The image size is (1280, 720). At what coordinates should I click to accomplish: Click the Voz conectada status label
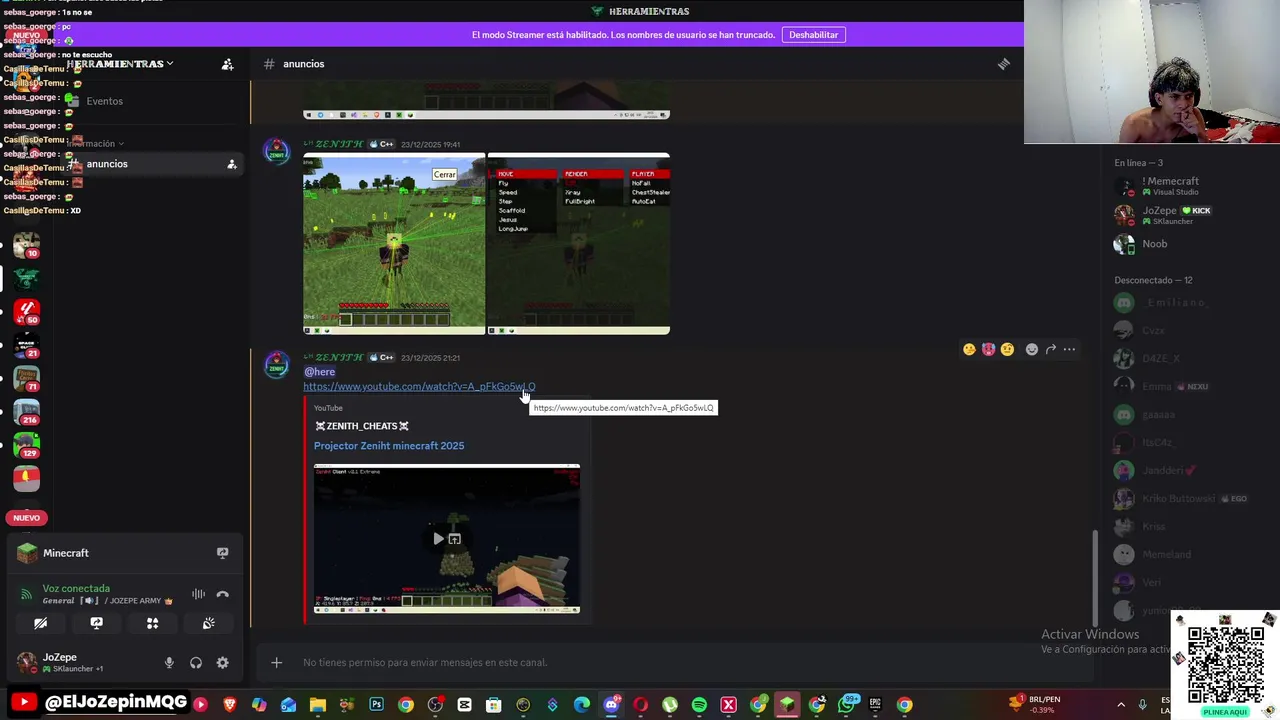pyautogui.click(x=76, y=588)
